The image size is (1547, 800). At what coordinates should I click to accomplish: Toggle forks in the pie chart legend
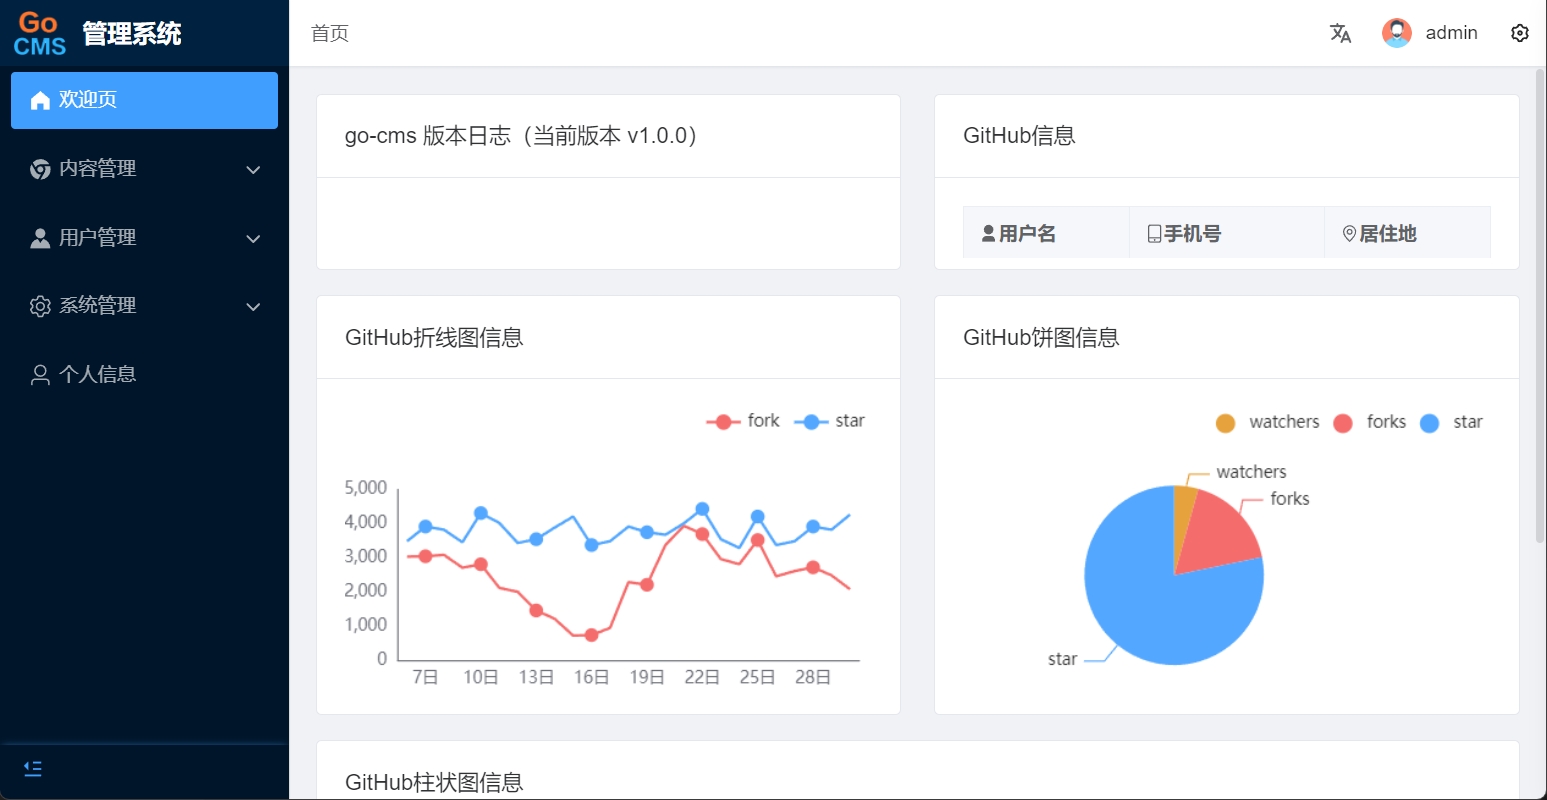click(1370, 422)
